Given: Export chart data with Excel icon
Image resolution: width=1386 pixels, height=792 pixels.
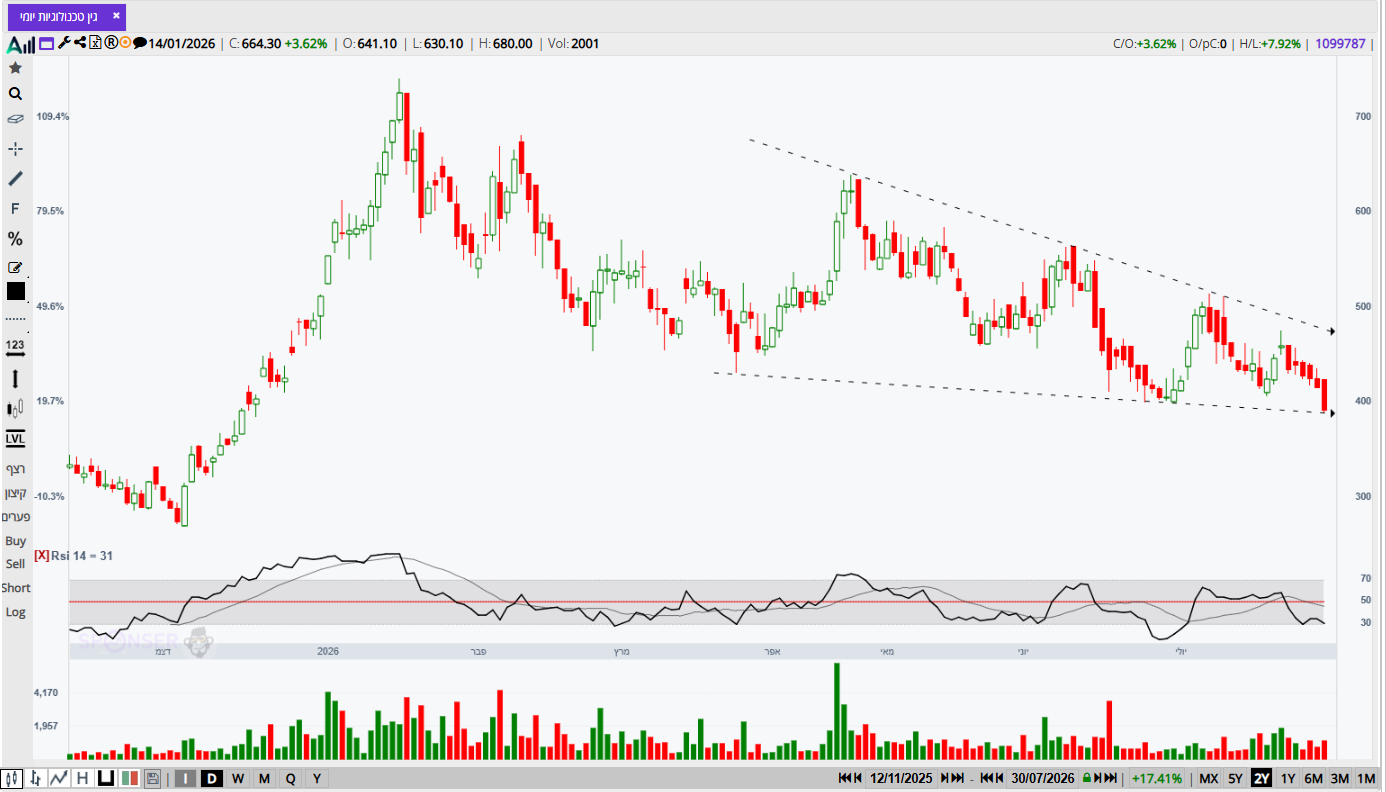Looking at the screenshot, I should pyautogui.click(x=96, y=43).
